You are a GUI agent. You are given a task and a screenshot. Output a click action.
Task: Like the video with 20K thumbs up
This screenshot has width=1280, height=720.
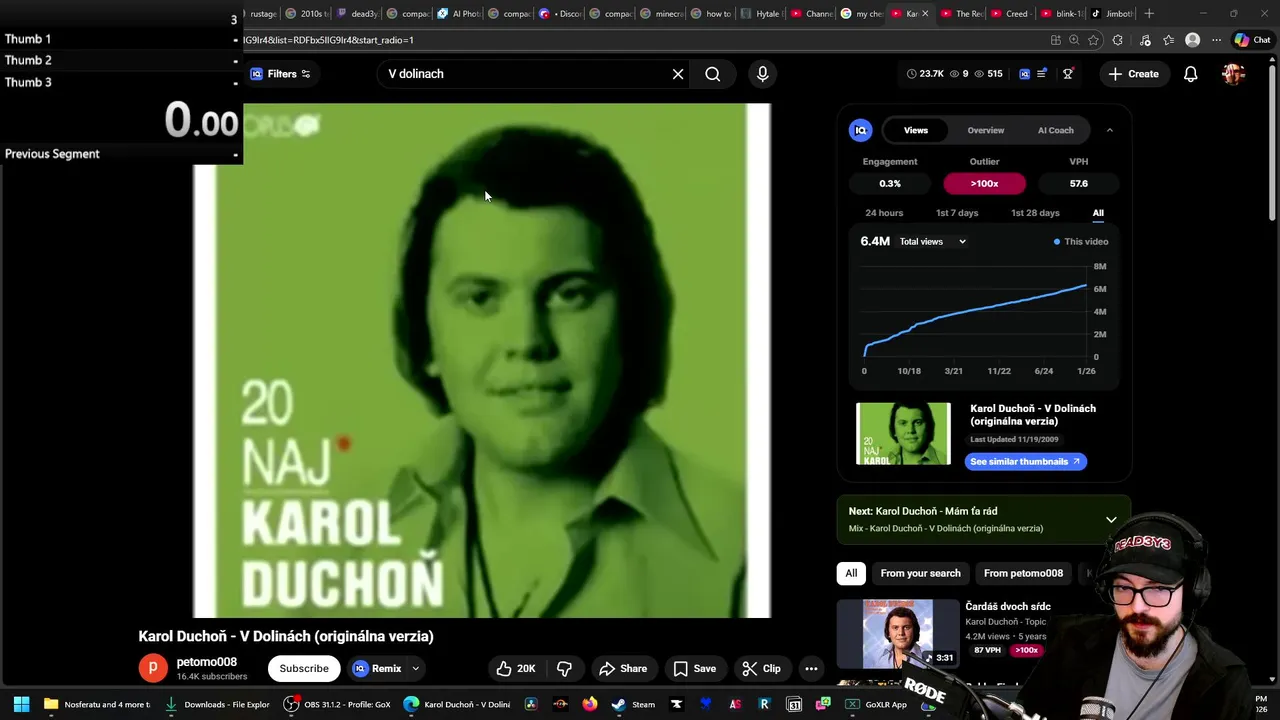coord(516,669)
